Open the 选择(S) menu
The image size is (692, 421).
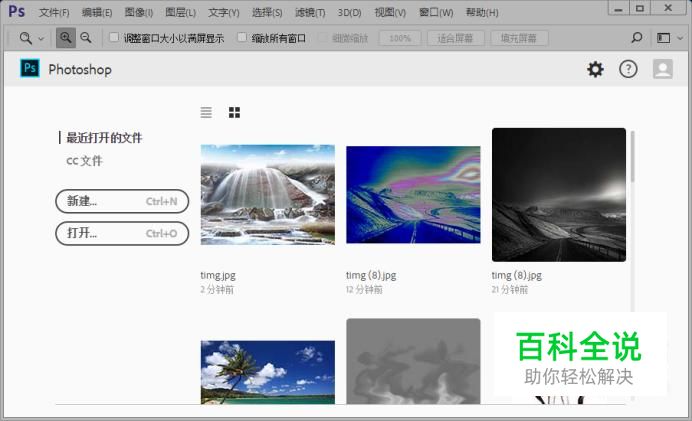coord(267,12)
